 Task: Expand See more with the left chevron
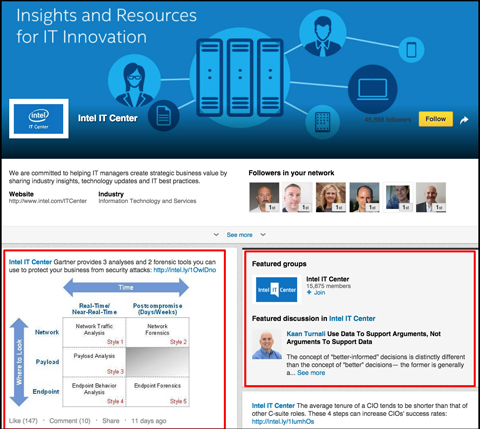pos(216,235)
